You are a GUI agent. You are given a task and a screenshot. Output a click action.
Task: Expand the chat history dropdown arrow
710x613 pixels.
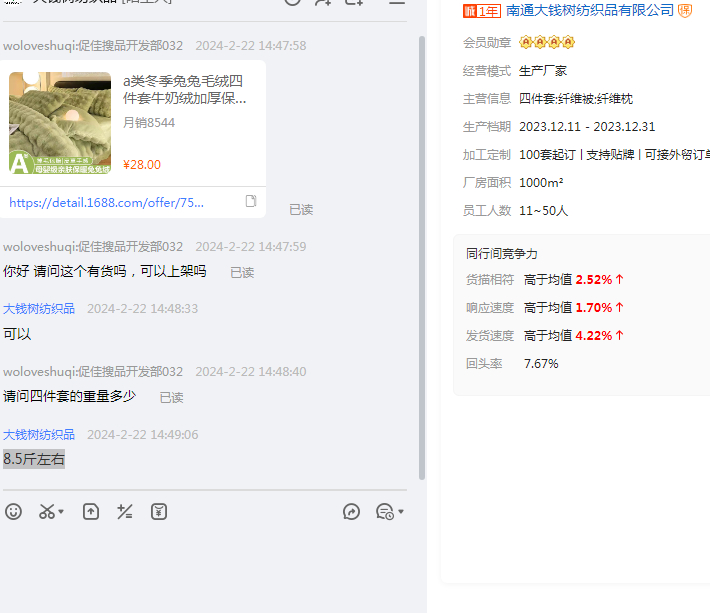coord(401,513)
